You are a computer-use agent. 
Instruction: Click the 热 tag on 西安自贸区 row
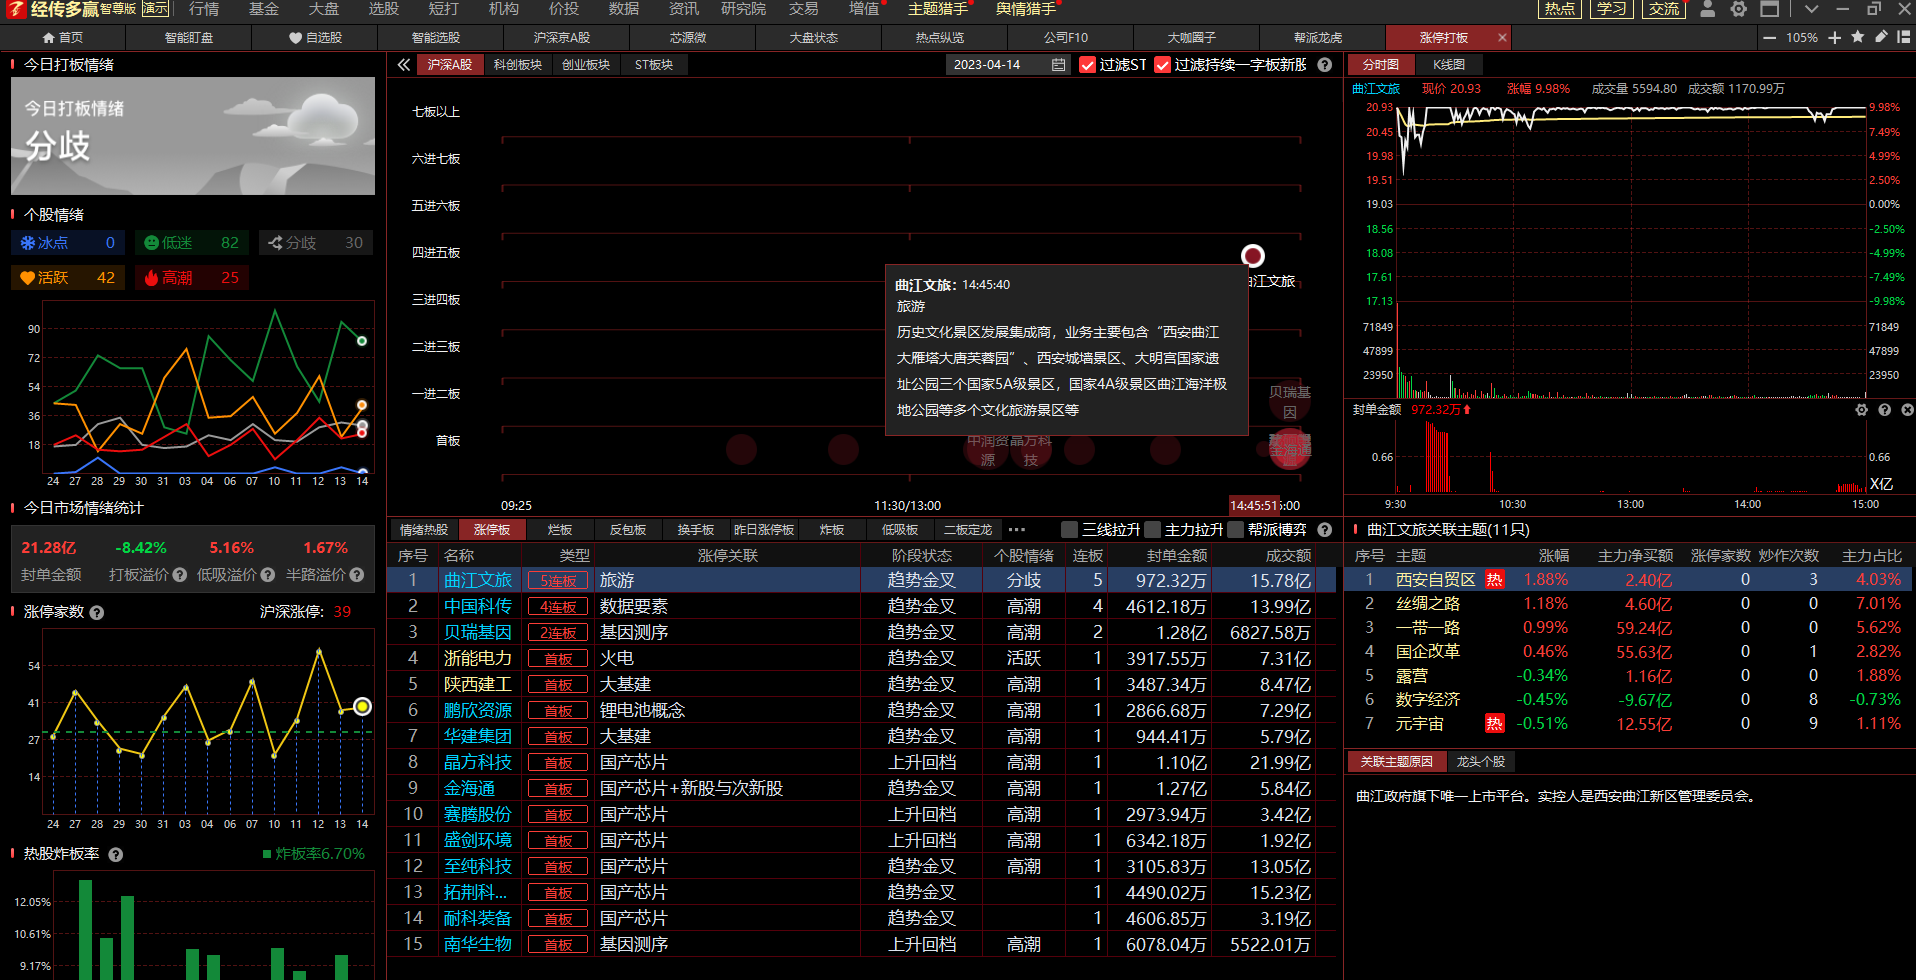coord(1494,579)
